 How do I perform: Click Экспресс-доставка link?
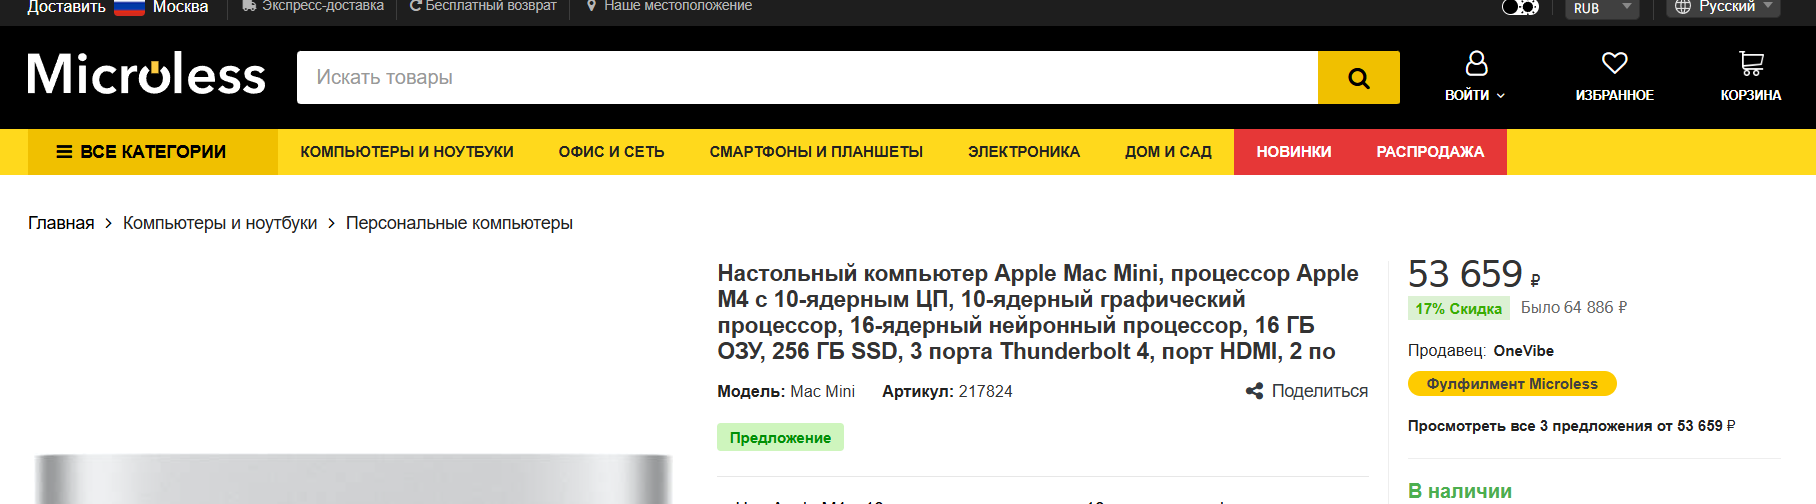(323, 6)
